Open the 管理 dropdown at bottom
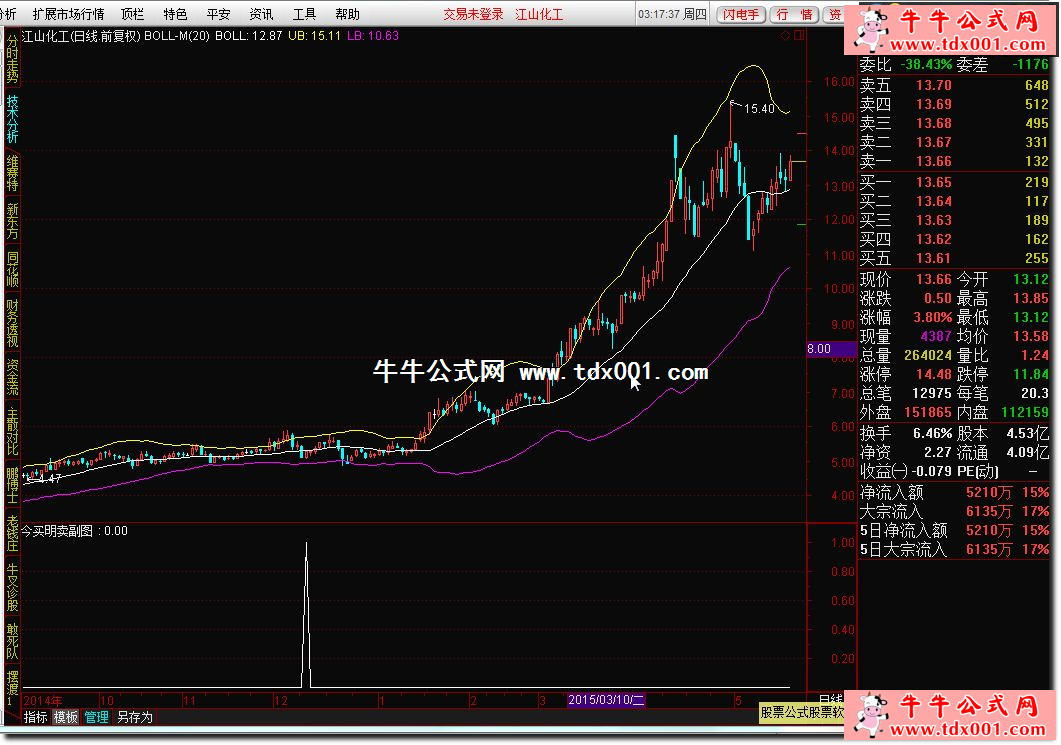Image resolution: width=1061 pixels, height=745 pixels. pyautogui.click(x=97, y=717)
